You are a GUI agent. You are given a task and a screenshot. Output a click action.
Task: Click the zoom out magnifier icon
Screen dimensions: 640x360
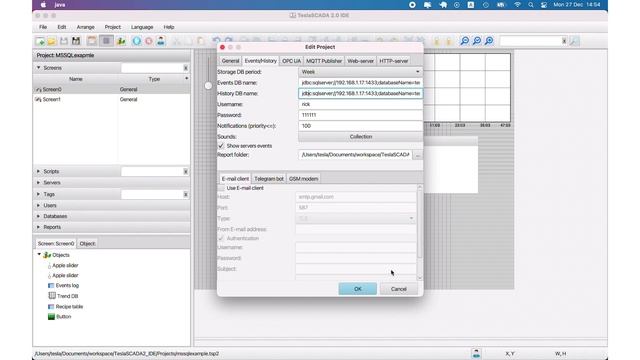click(464, 41)
